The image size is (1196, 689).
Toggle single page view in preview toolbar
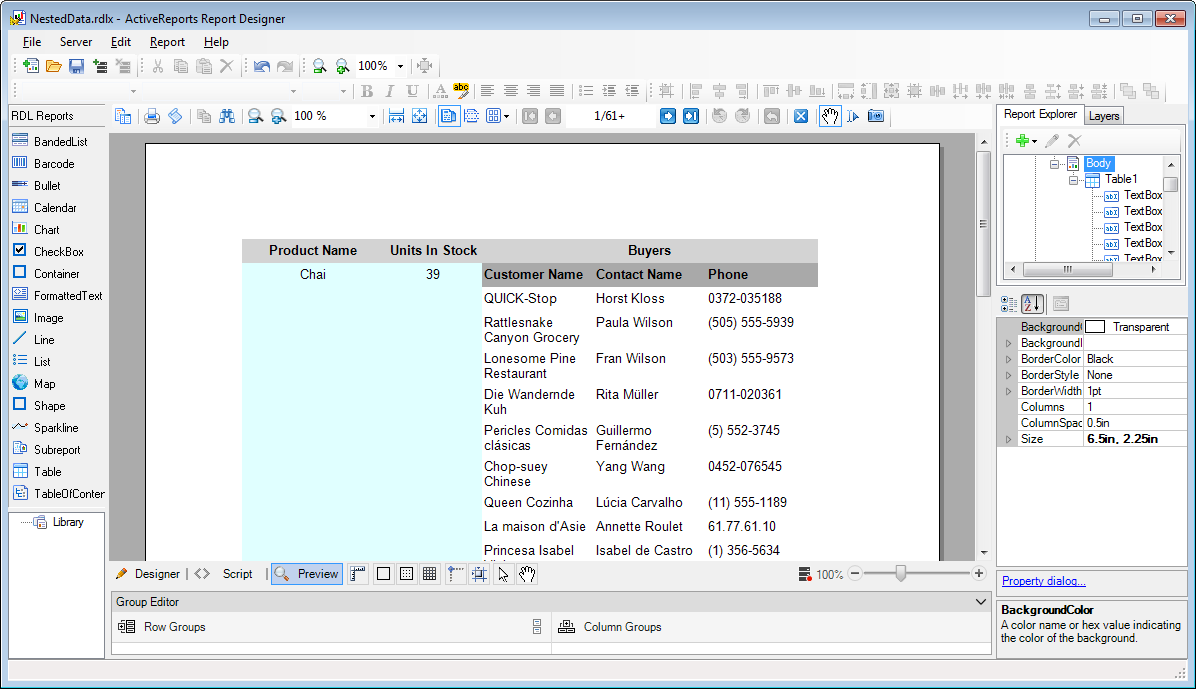click(448, 116)
